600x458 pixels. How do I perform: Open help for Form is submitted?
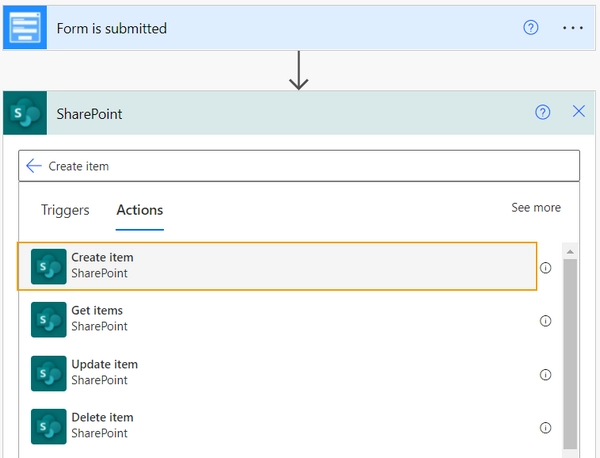[531, 28]
